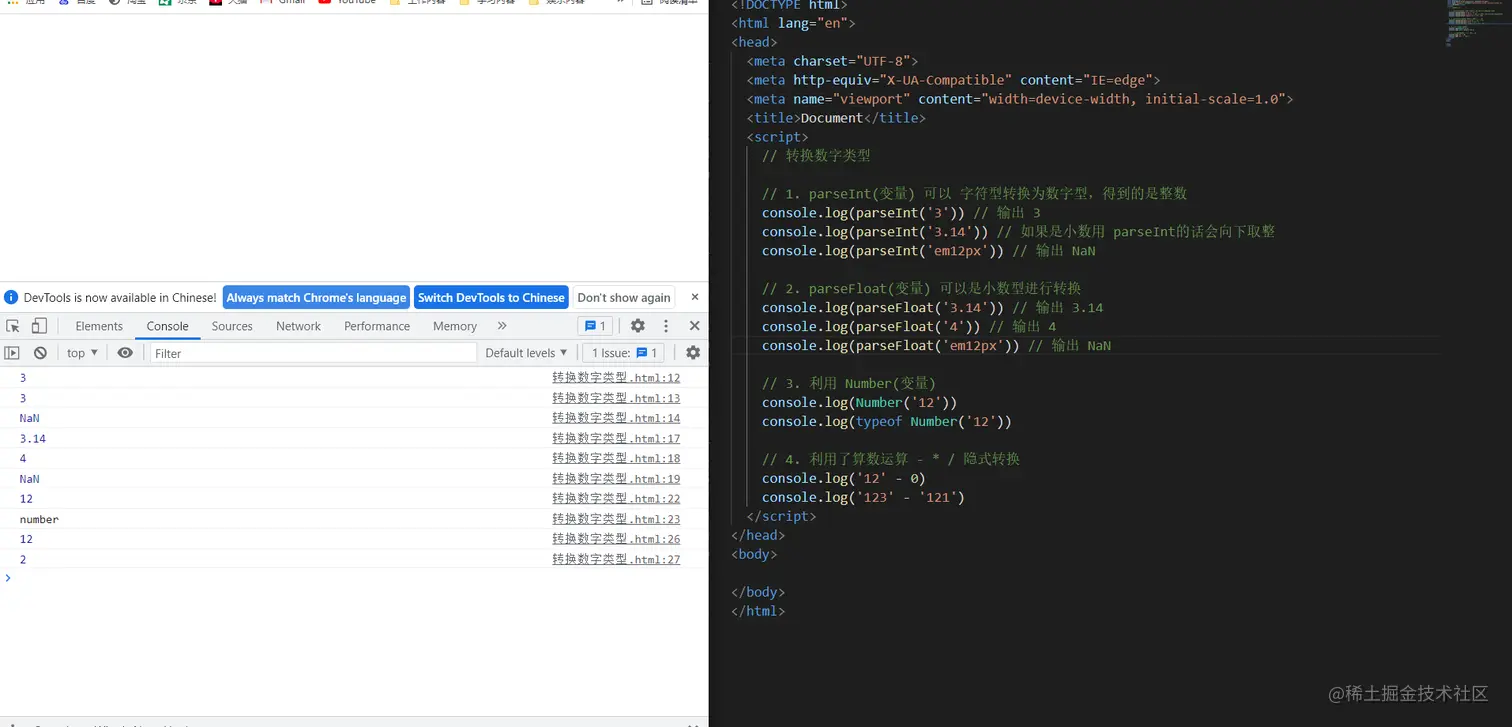Select the Console tab
The height and width of the screenshot is (727, 1512).
pos(167,326)
